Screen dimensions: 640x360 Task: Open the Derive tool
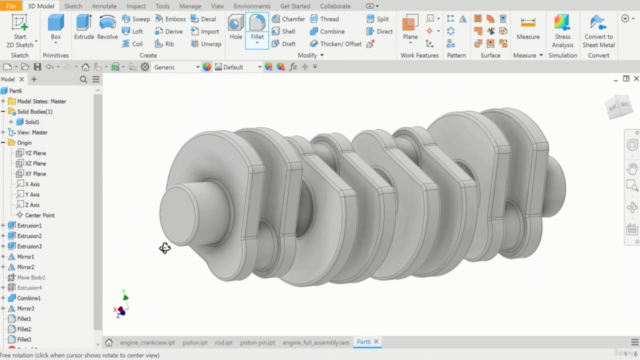coord(169,31)
